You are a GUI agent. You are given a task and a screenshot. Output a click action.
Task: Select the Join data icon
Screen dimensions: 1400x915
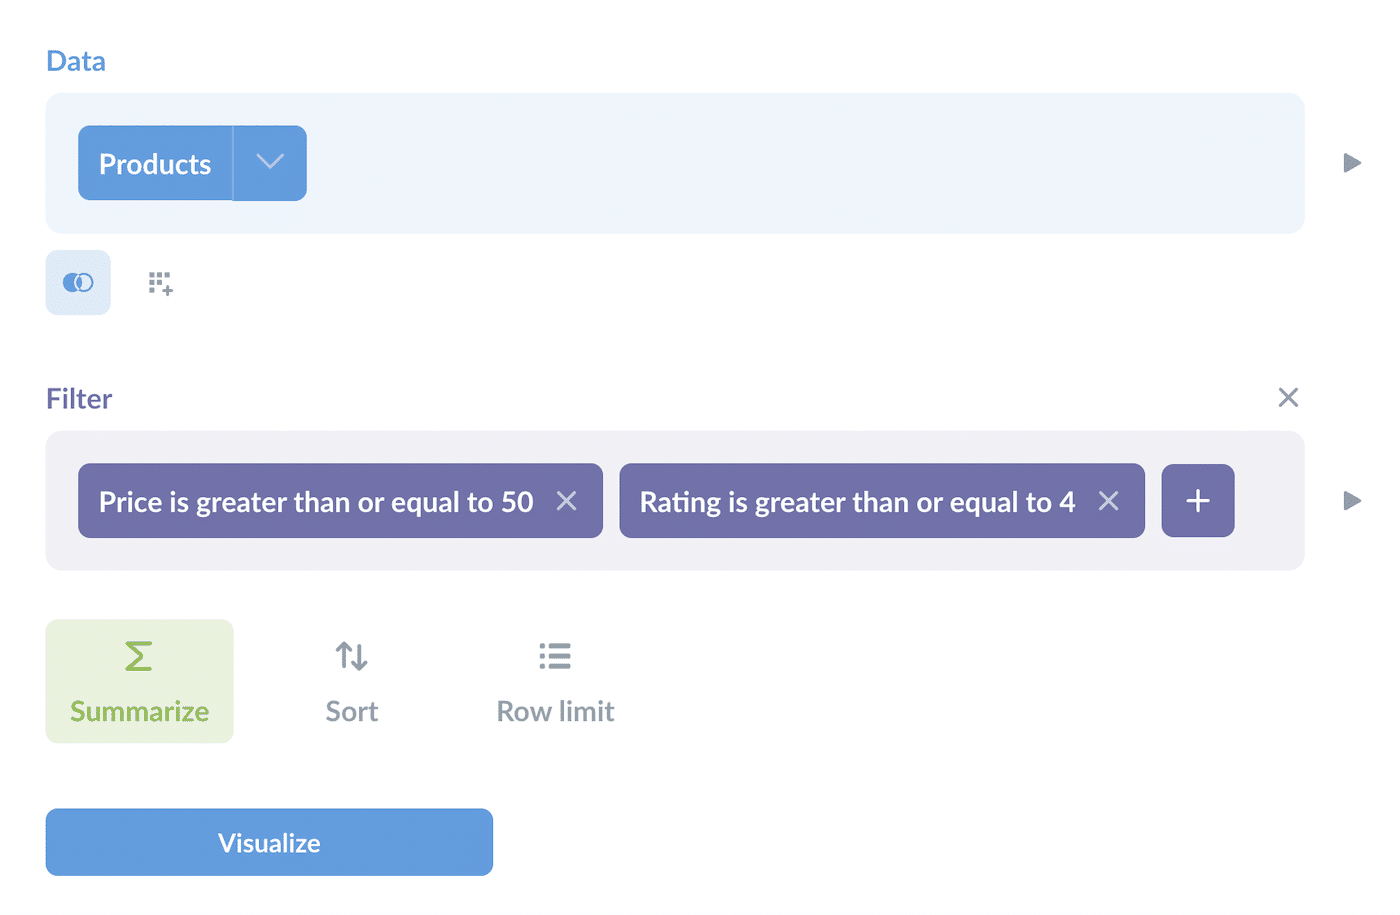pyautogui.click(x=77, y=282)
